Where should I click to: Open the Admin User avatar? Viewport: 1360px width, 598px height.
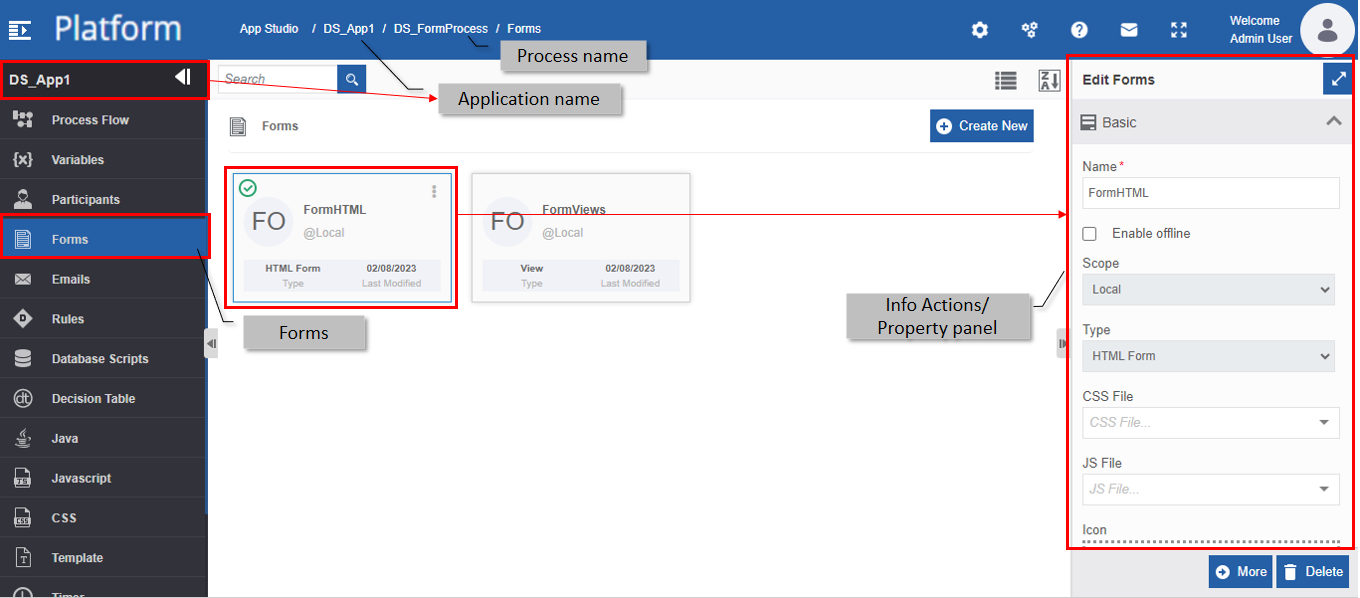point(1327,30)
